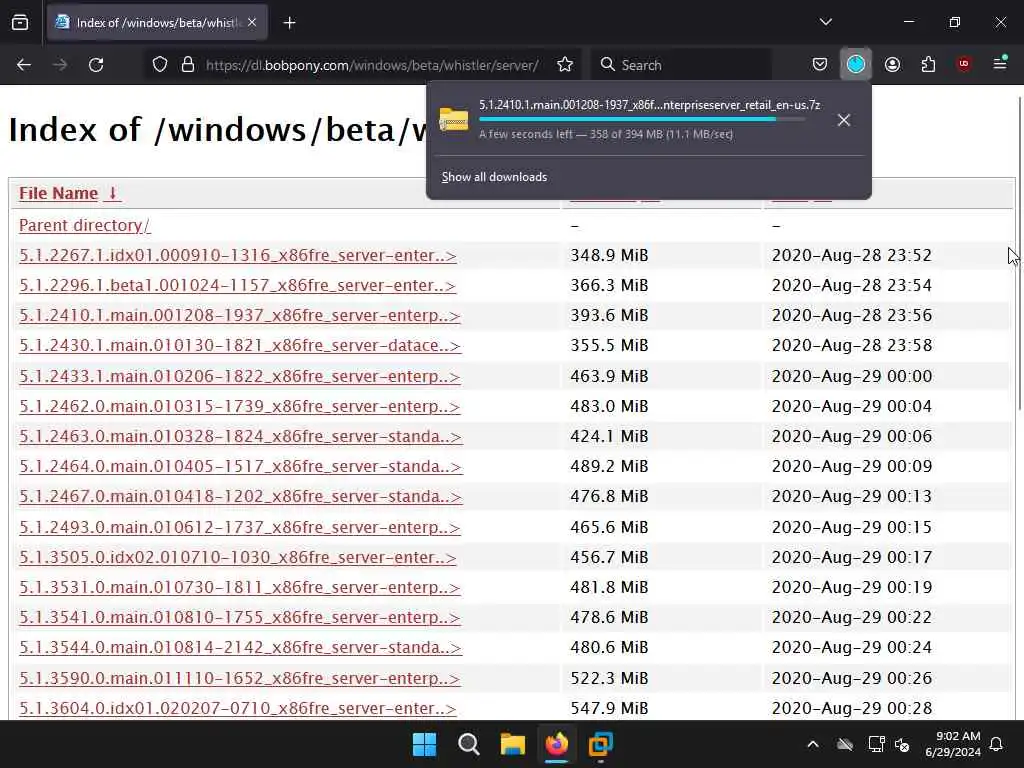Bookmark this page with the star

565,65
